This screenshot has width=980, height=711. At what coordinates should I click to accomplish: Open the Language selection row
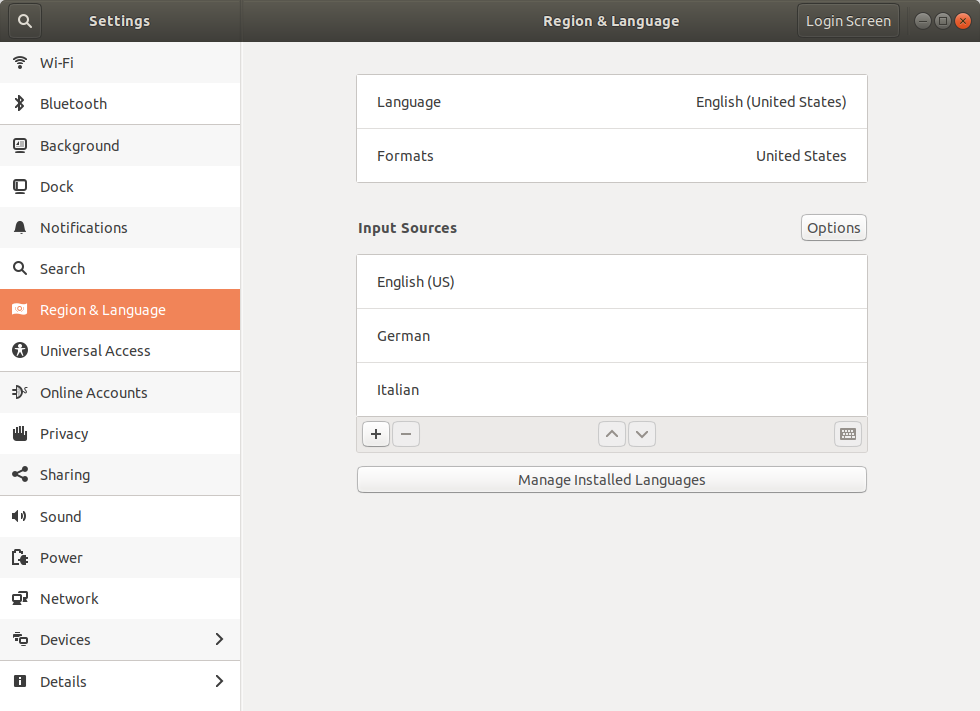(611, 102)
